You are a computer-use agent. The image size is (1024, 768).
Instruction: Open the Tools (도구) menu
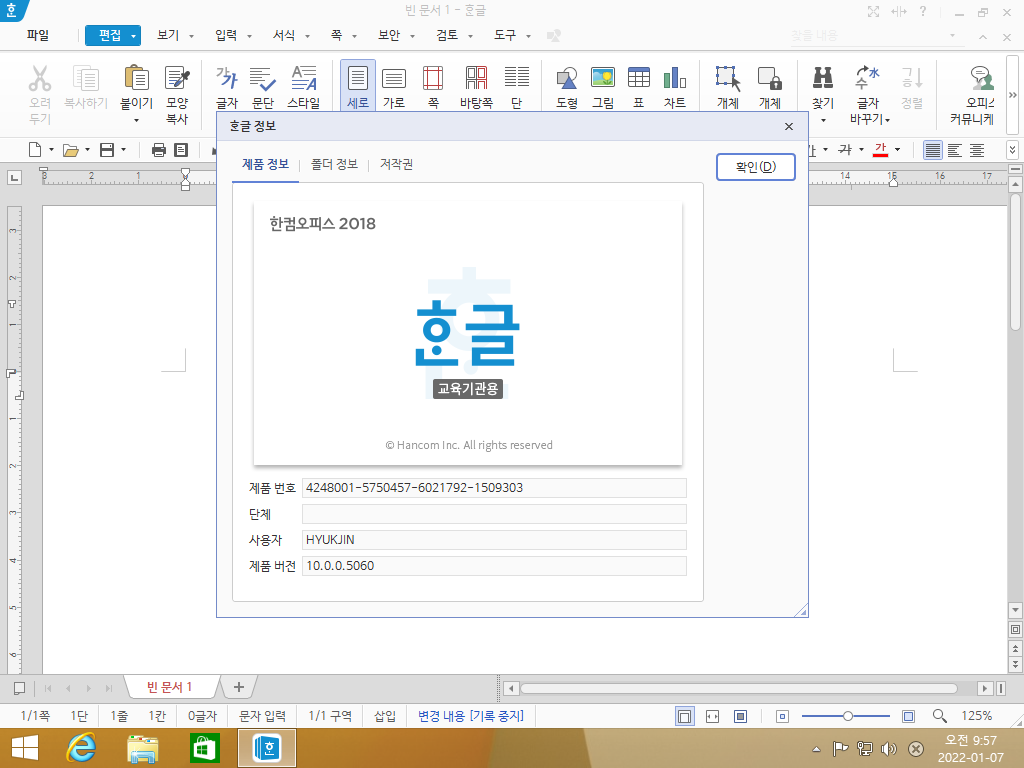(x=505, y=35)
